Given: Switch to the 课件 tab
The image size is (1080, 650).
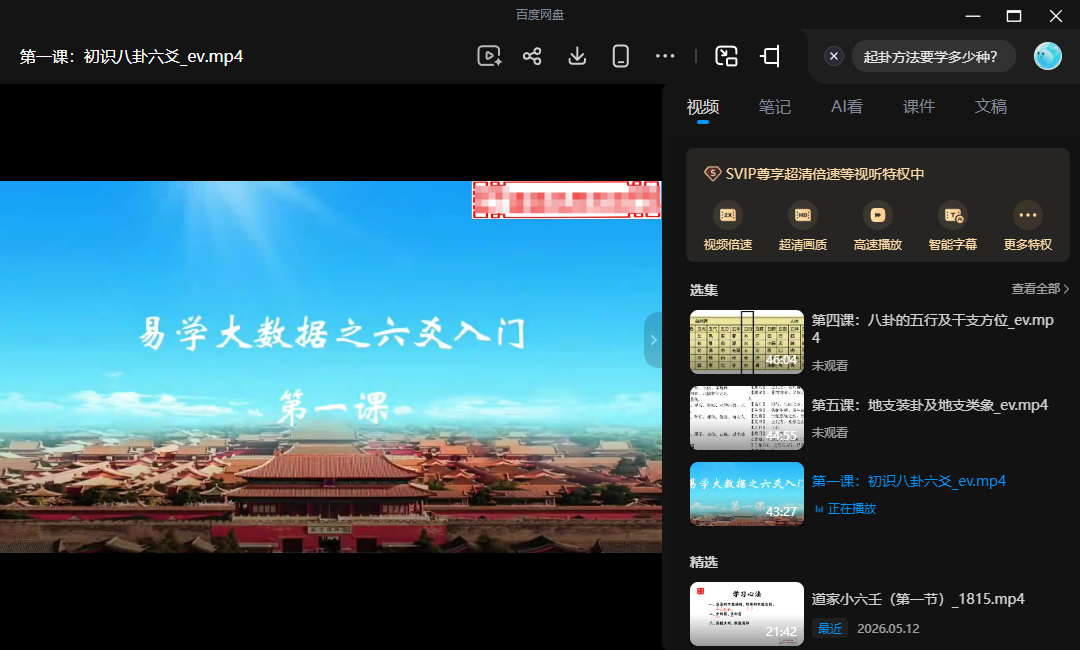Looking at the screenshot, I should click(x=919, y=107).
